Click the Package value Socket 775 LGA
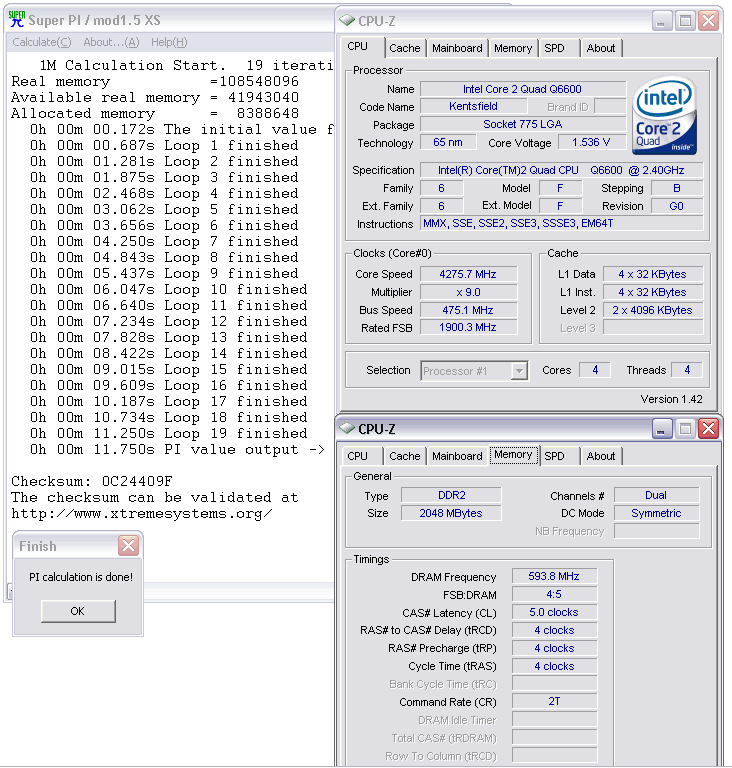This screenshot has height=768, width=732. point(523,124)
